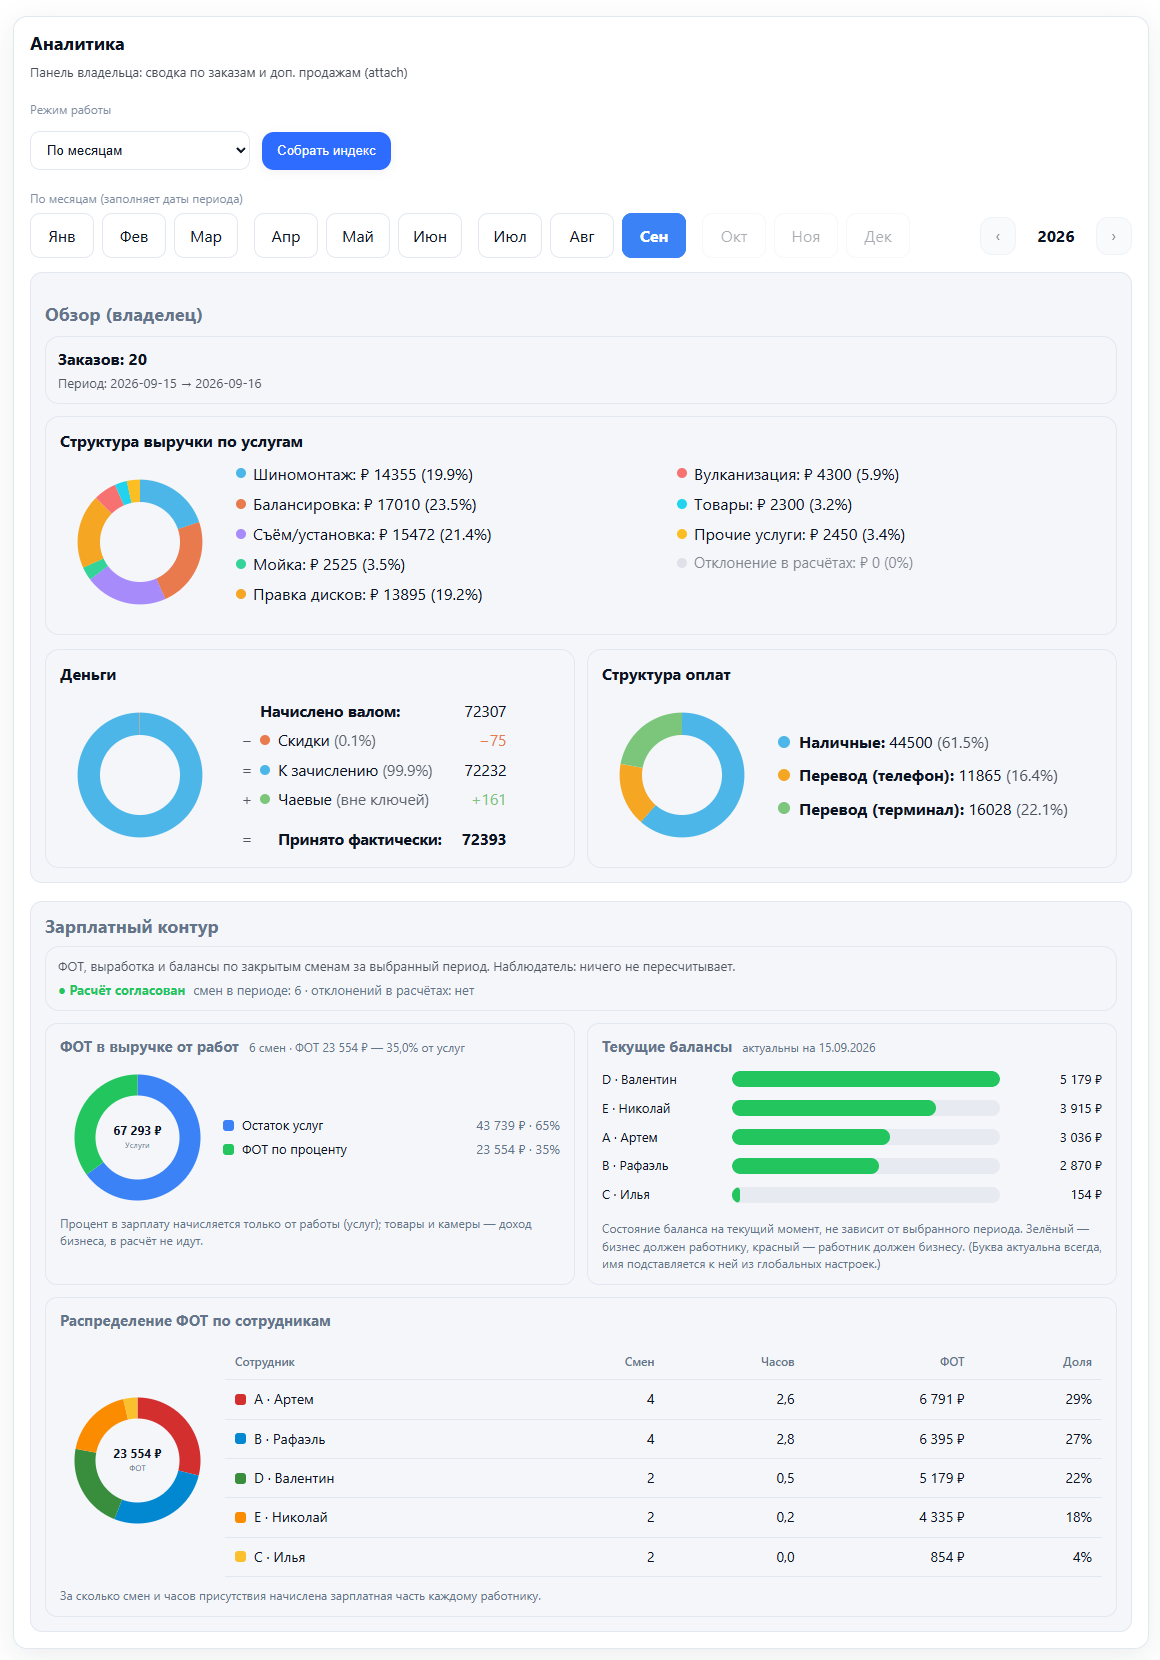Click the 854 ₽ cell for Илья
The image size is (1160, 1660).
[947, 1557]
